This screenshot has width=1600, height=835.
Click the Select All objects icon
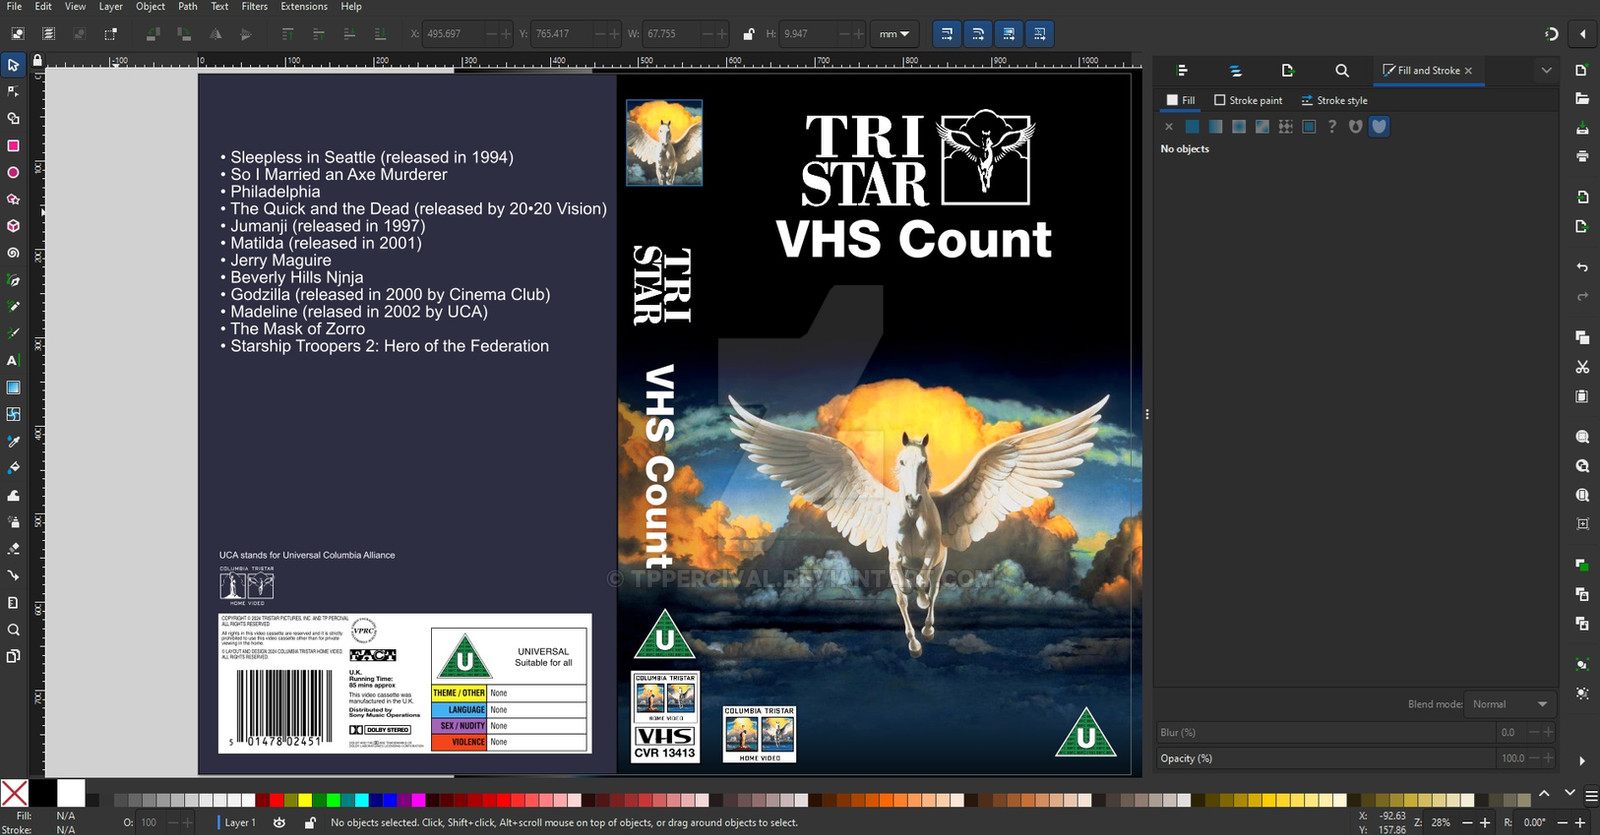pos(17,34)
